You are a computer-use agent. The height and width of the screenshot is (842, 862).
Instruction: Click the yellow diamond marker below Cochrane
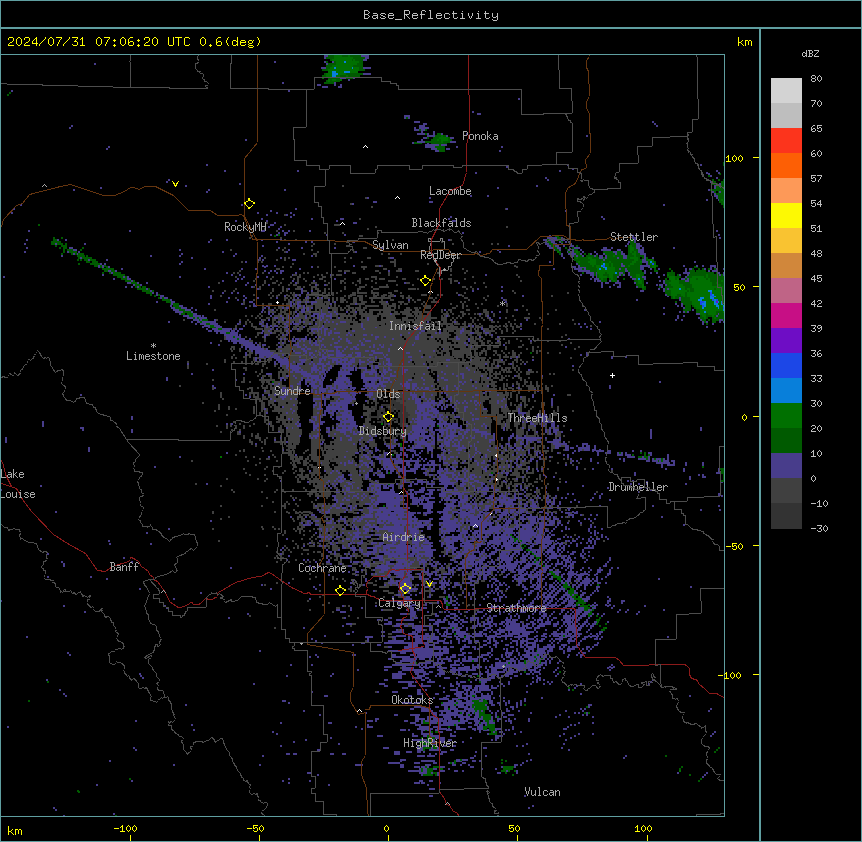(x=340, y=590)
